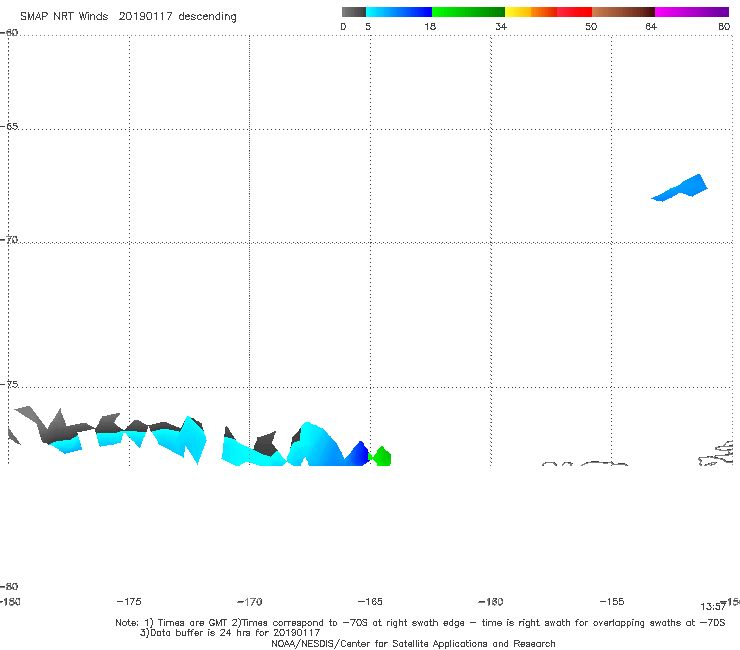This screenshot has width=740, height=650.
Task: Click the color scale label 18
Action: tap(430, 26)
